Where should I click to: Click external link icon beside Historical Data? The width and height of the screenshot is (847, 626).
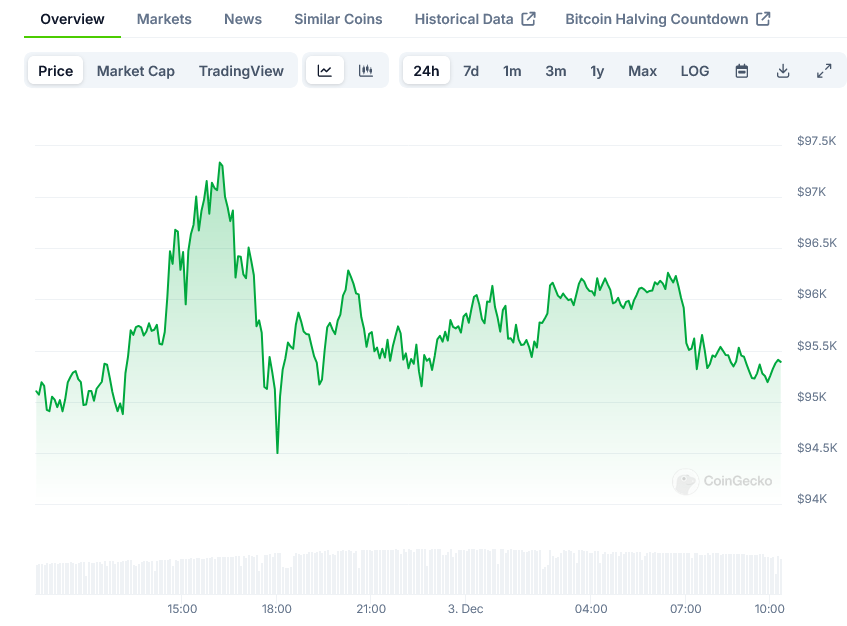pyautogui.click(x=529, y=19)
